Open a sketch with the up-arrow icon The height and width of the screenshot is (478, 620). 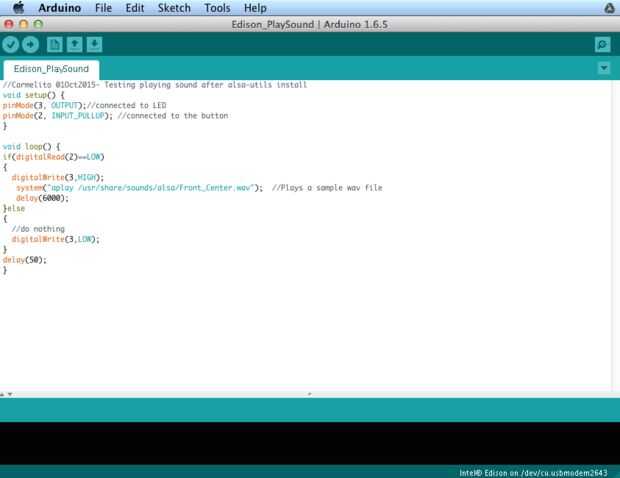coord(74,44)
